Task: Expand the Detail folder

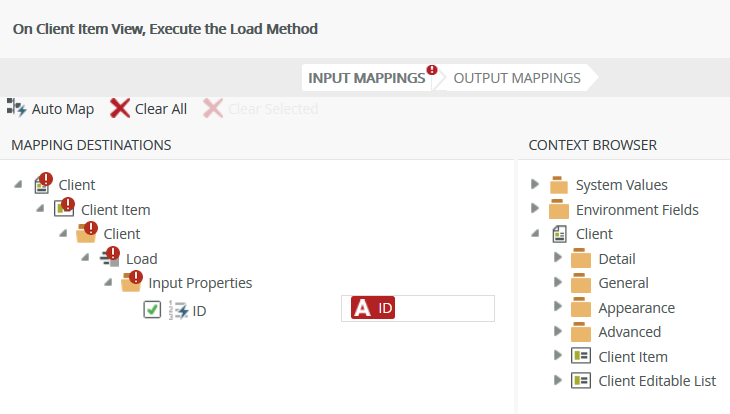Action: tap(558, 258)
